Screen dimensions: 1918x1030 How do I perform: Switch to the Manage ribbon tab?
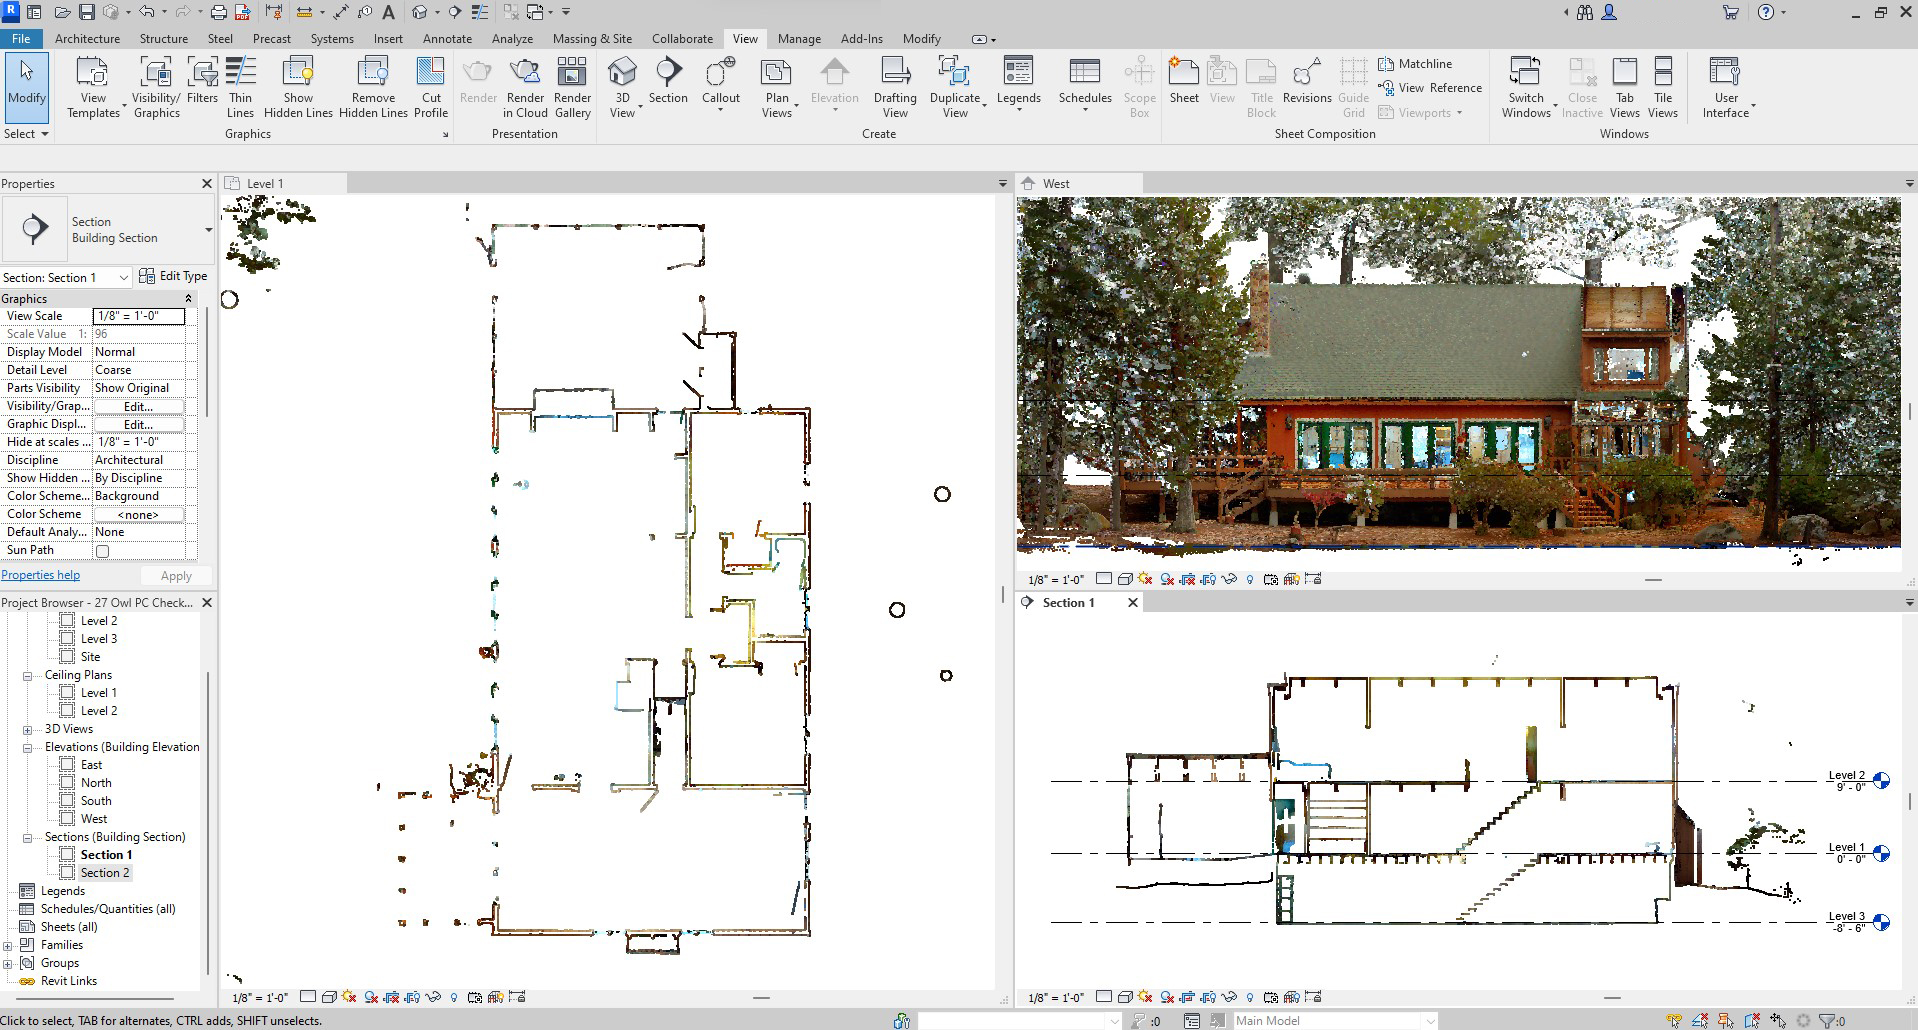pyautogui.click(x=799, y=39)
